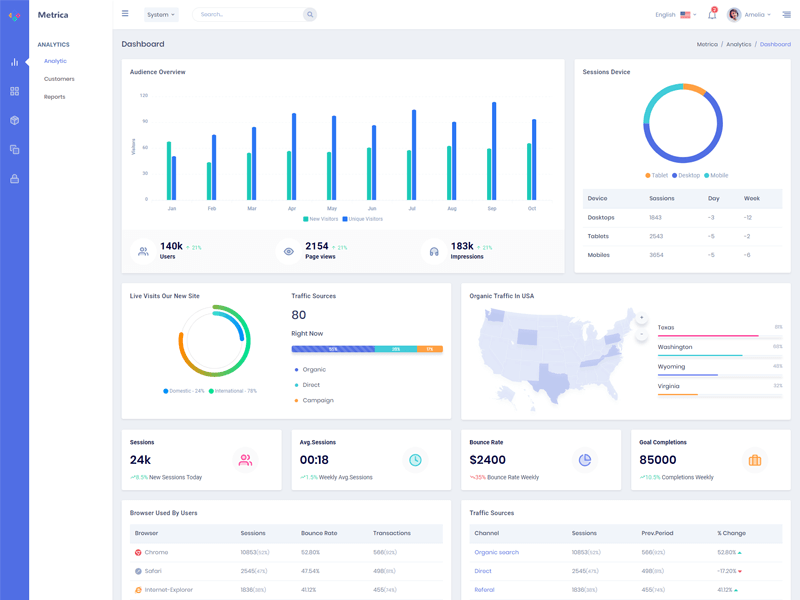Click the search magnifier button
Image resolution: width=800 pixels, height=600 pixels.
310,14
